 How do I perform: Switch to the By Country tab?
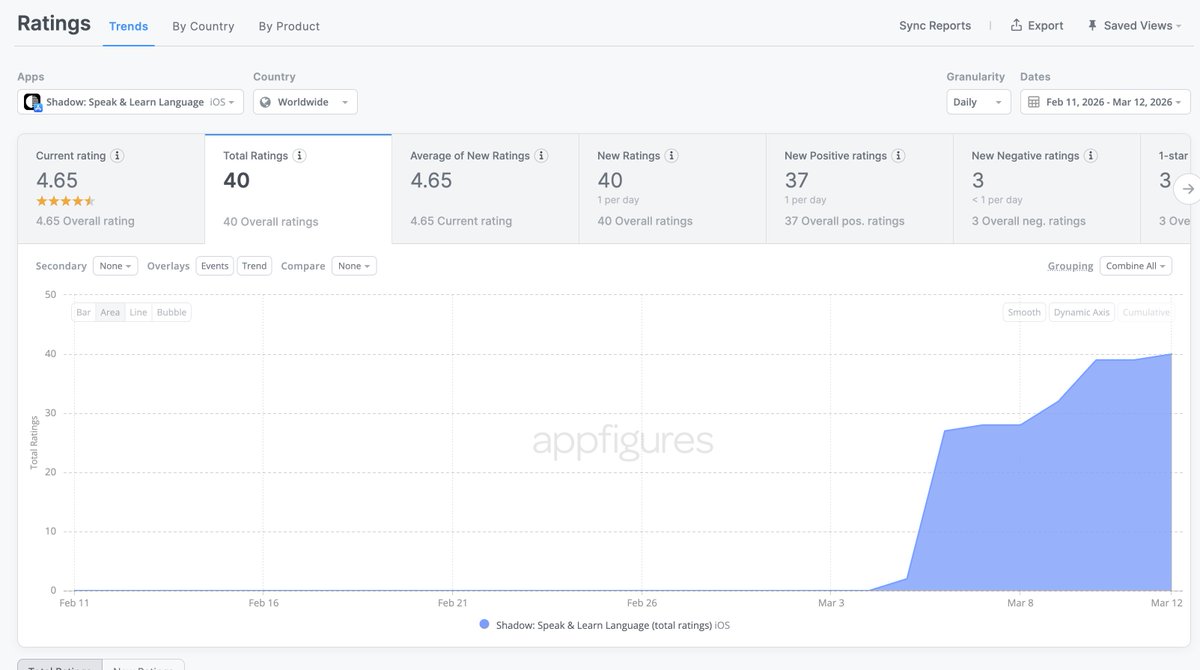tap(203, 26)
